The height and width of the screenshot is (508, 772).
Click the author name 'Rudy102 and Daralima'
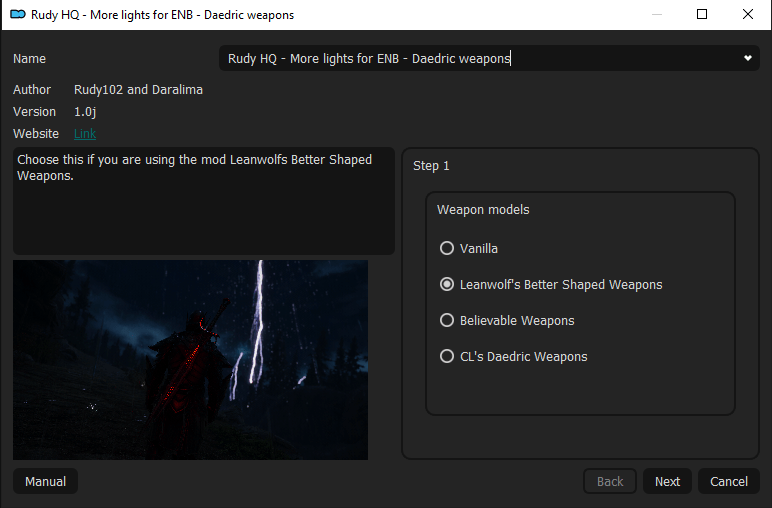point(138,90)
